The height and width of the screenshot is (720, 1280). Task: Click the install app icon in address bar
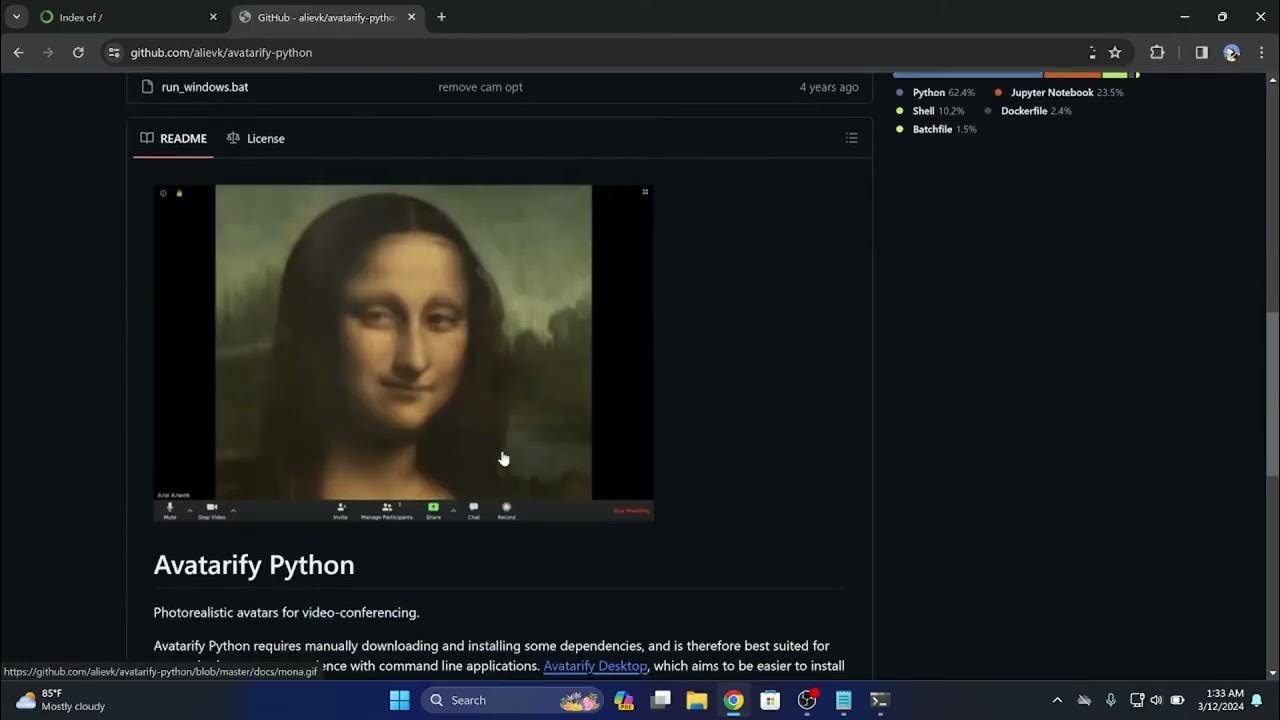pos(1092,52)
